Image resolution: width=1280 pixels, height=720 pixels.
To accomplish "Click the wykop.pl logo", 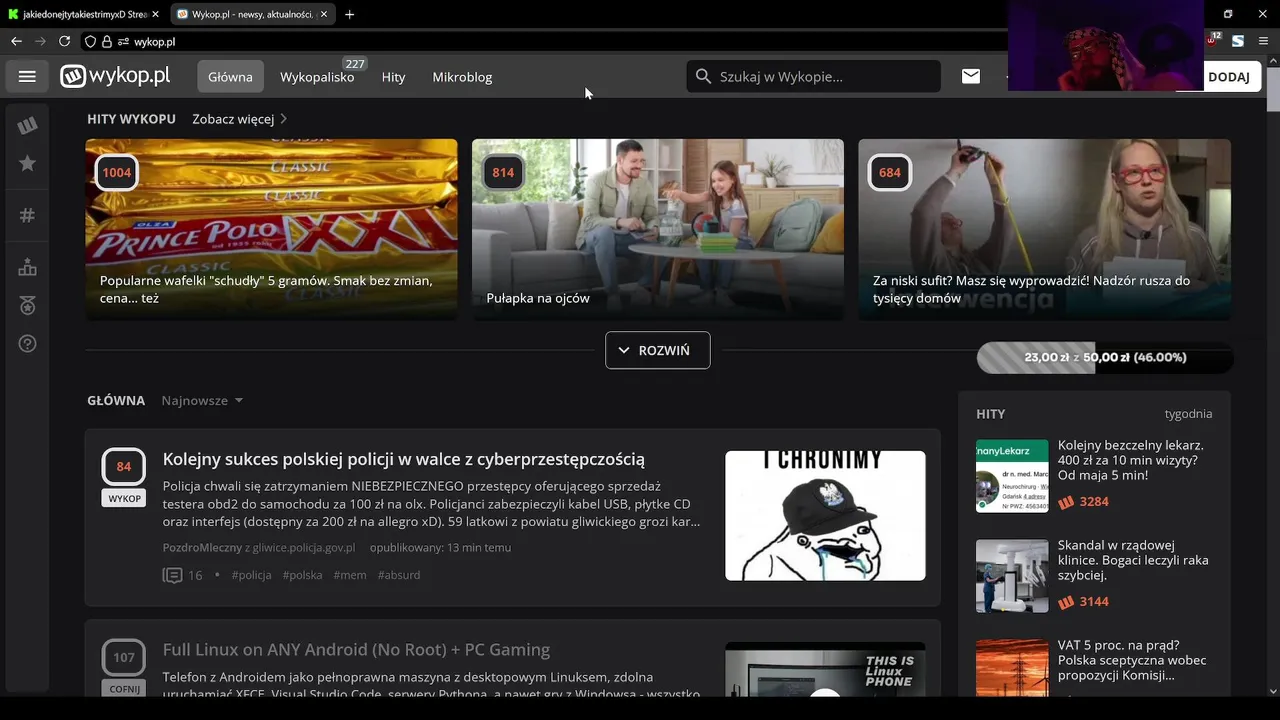I will click(x=115, y=76).
